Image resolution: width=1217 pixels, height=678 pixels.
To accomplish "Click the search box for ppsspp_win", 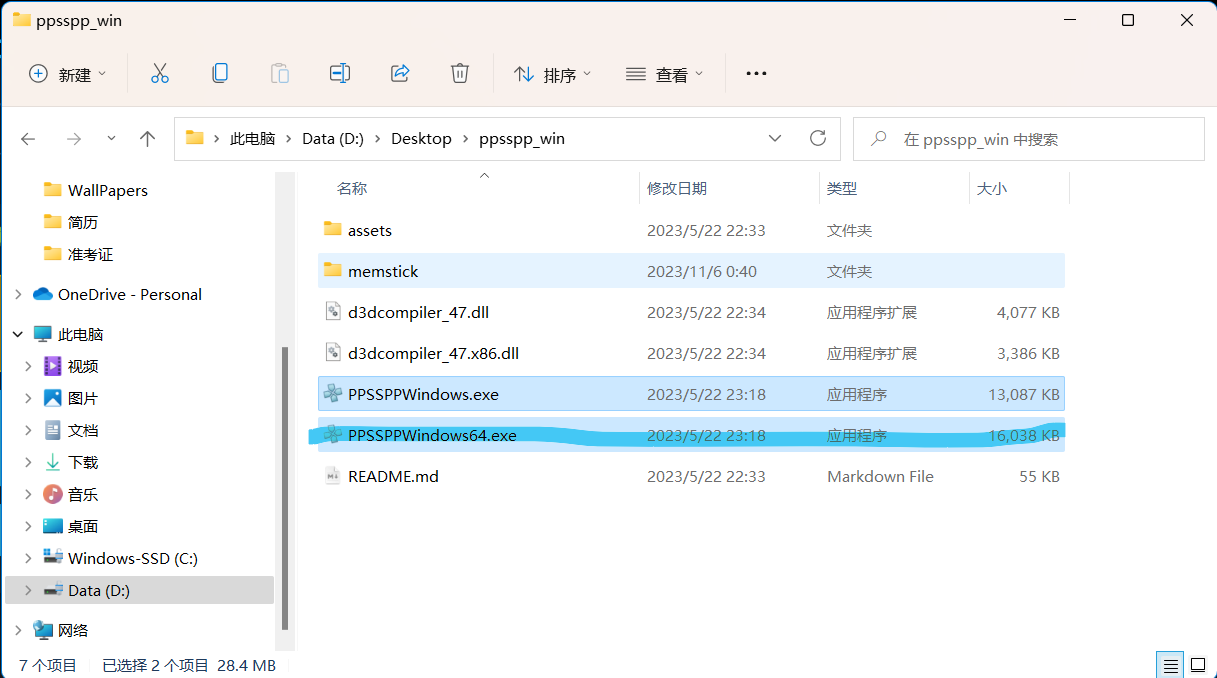I will click(1029, 139).
